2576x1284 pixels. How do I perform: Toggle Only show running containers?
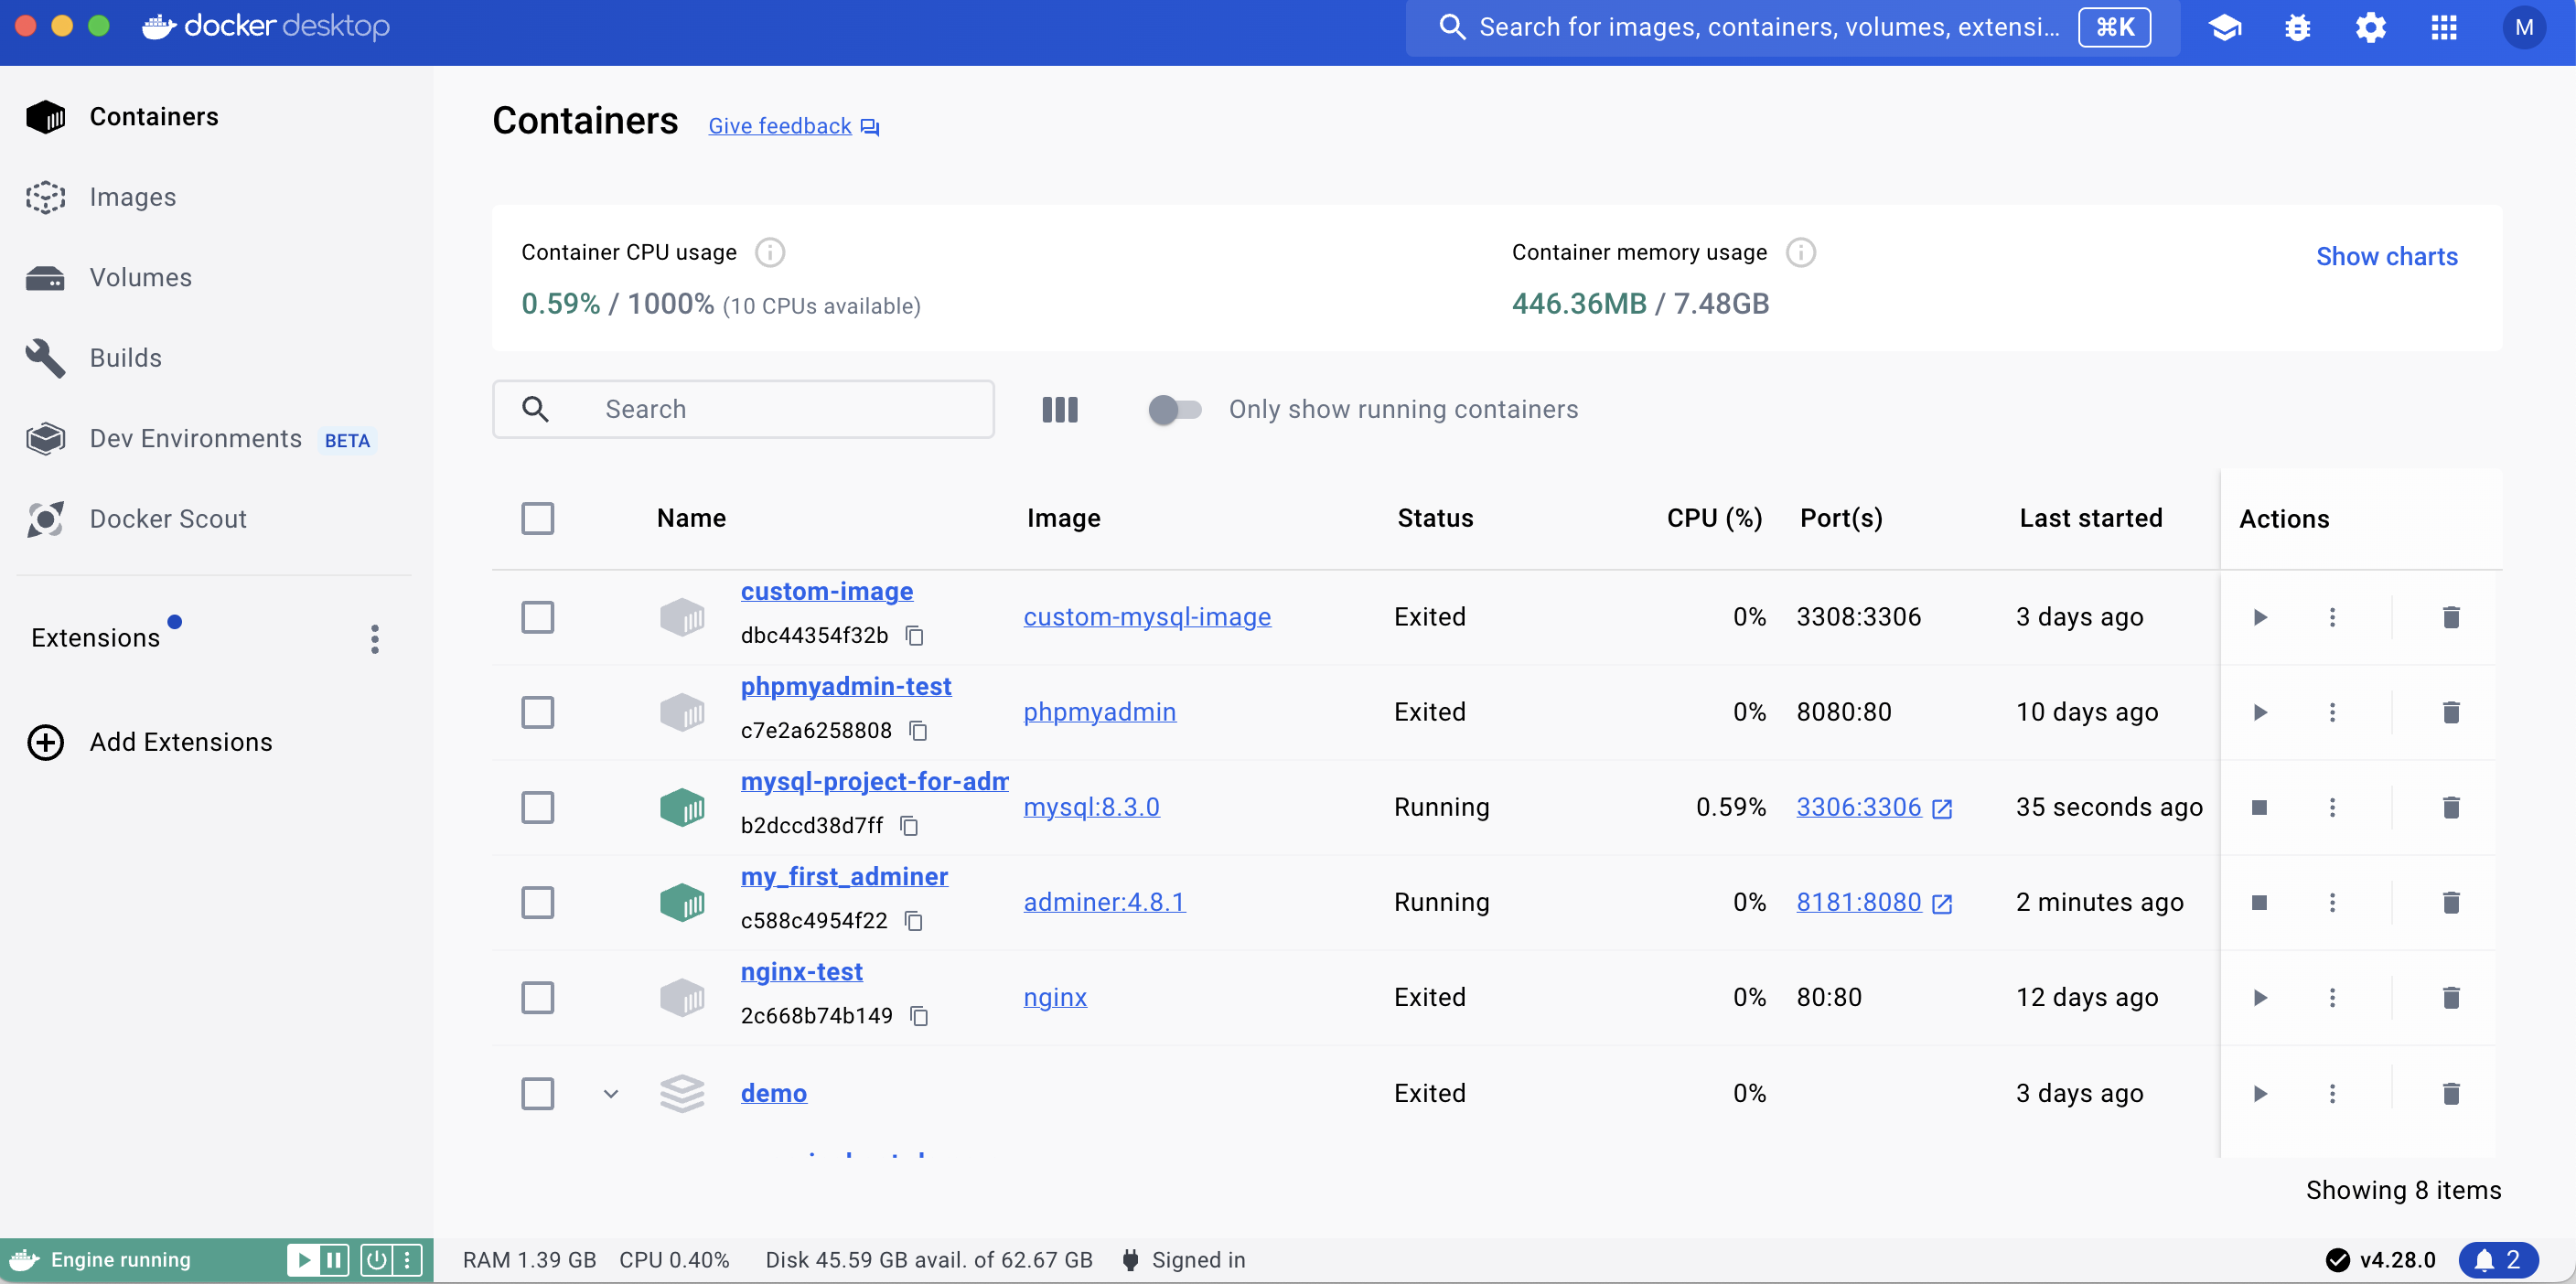1174,409
